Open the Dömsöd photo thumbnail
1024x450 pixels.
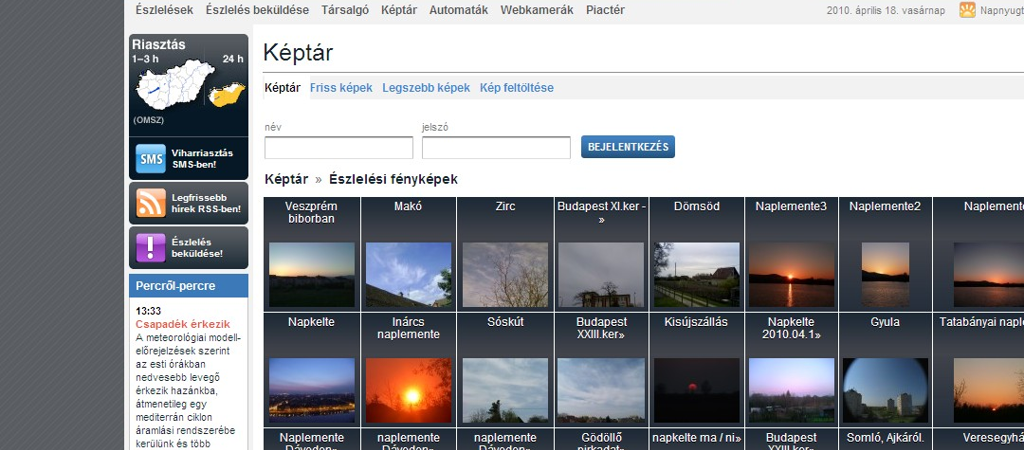pos(697,274)
